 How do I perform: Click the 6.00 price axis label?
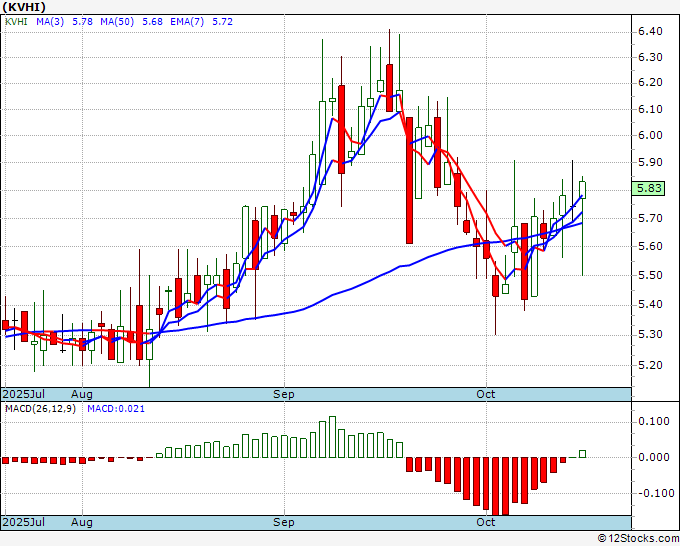[650, 135]
